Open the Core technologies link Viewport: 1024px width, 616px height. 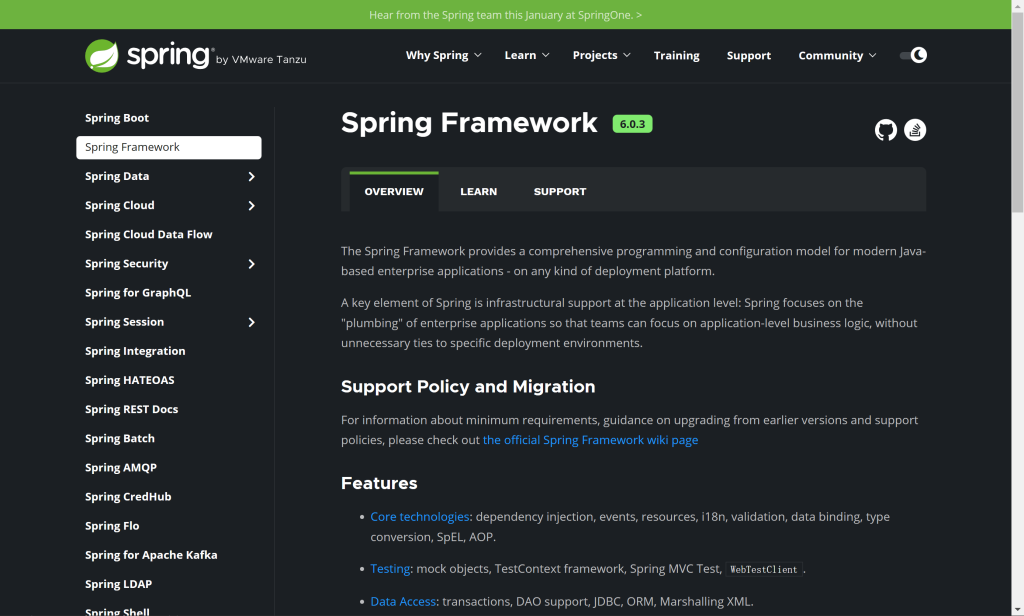[x=420, y=517]
